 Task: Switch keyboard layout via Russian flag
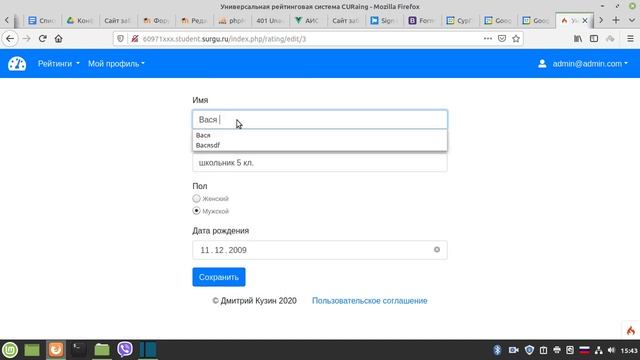tap(584, 350)
